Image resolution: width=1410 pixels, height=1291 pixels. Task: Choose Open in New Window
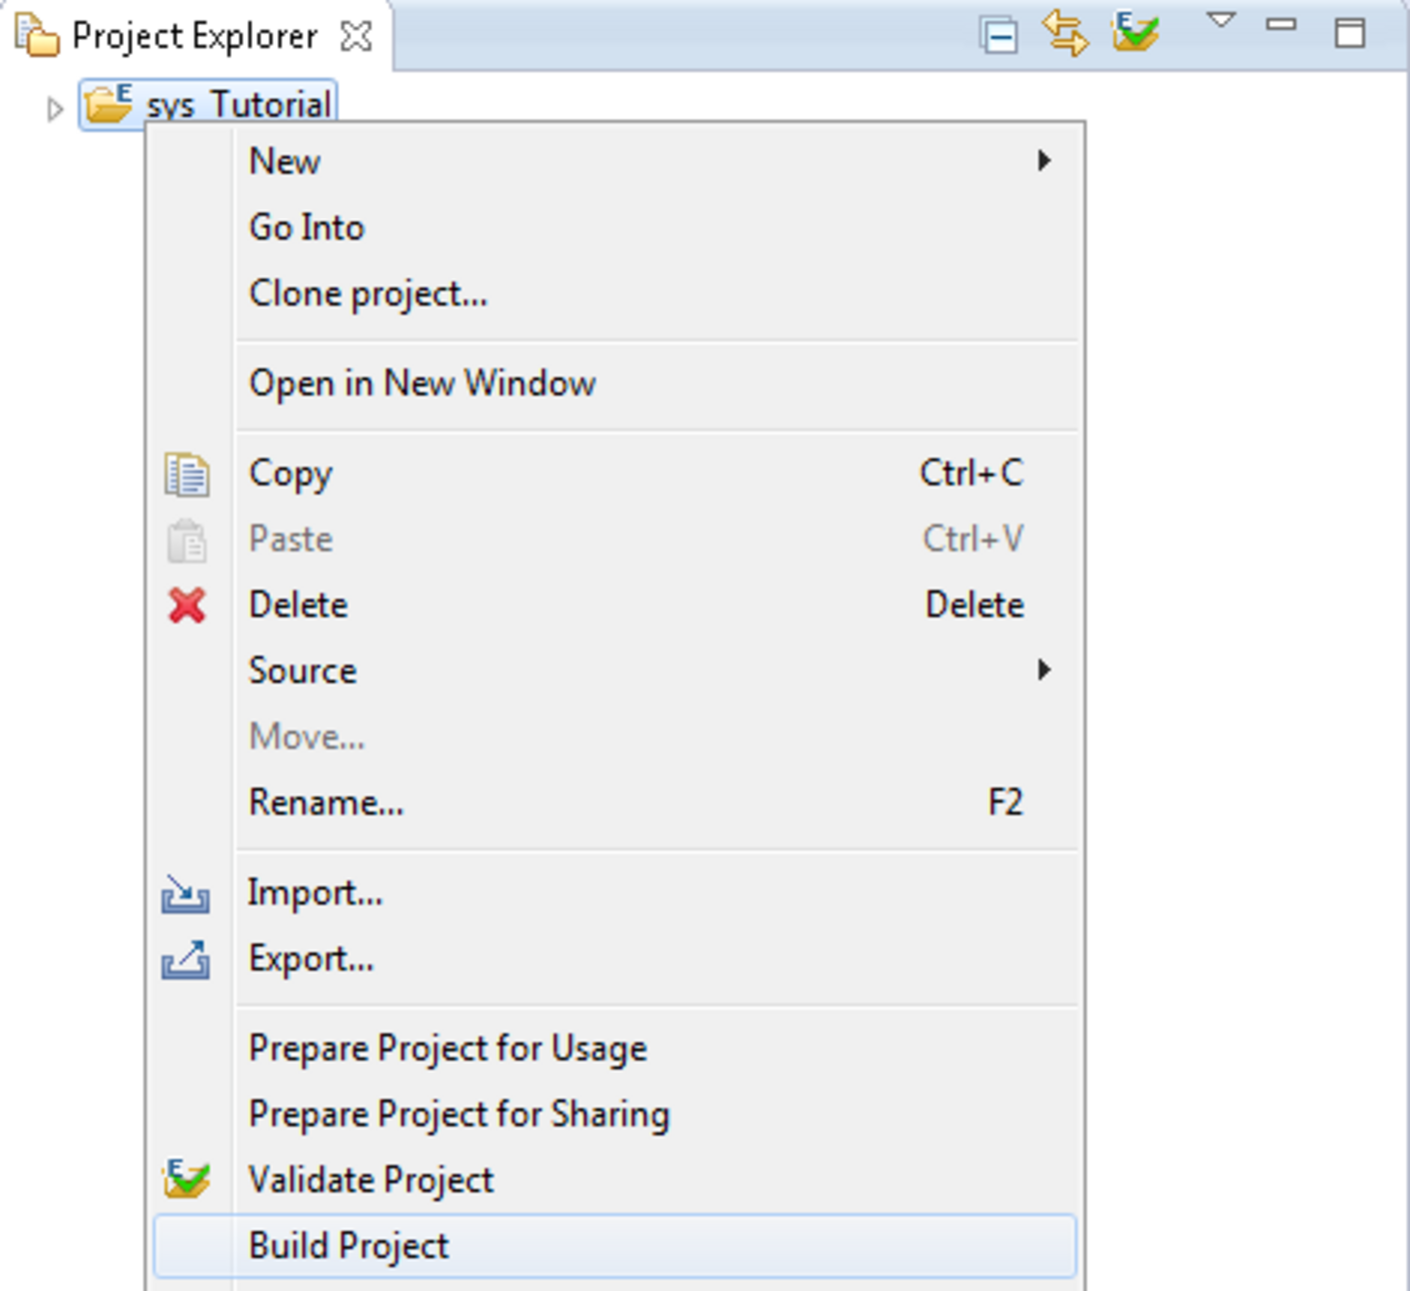click(422, 383)
